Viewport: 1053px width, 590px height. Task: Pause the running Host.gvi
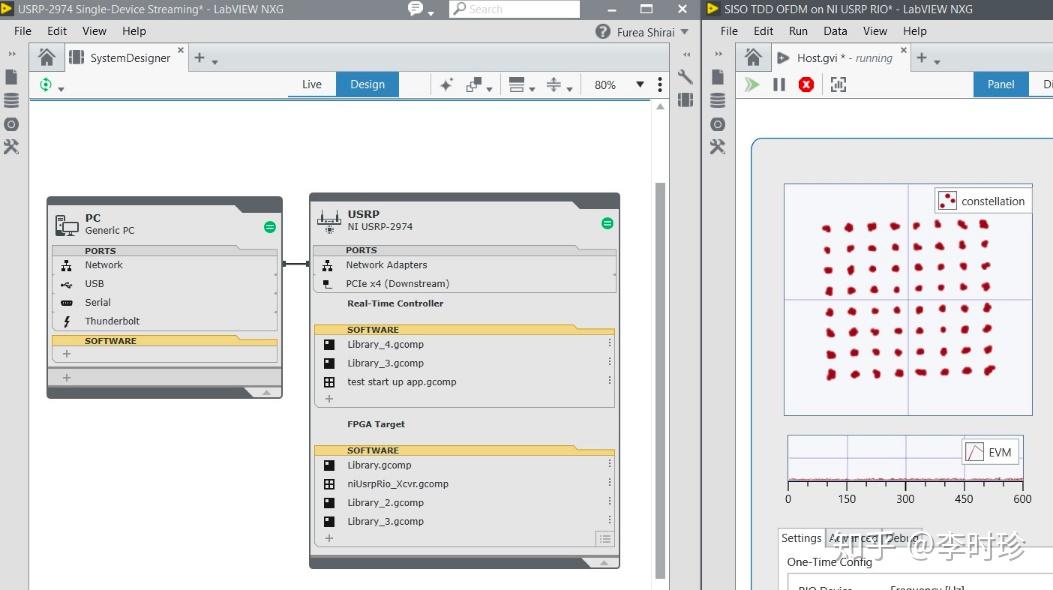[781, 84]
